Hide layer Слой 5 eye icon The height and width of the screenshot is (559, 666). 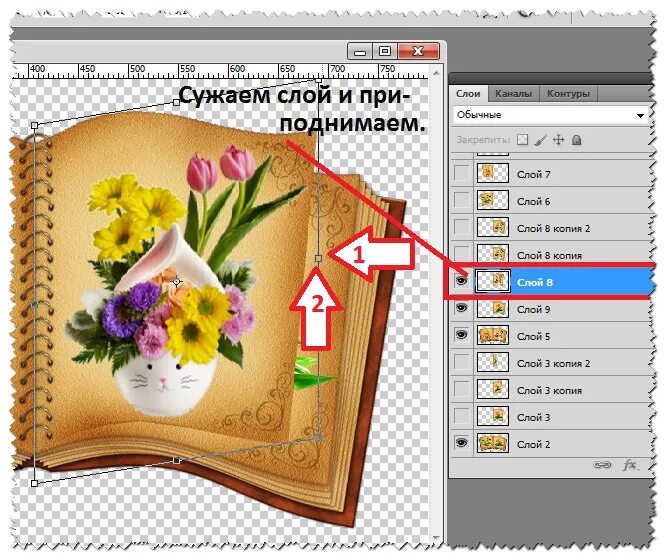click(x=461, y=335)
